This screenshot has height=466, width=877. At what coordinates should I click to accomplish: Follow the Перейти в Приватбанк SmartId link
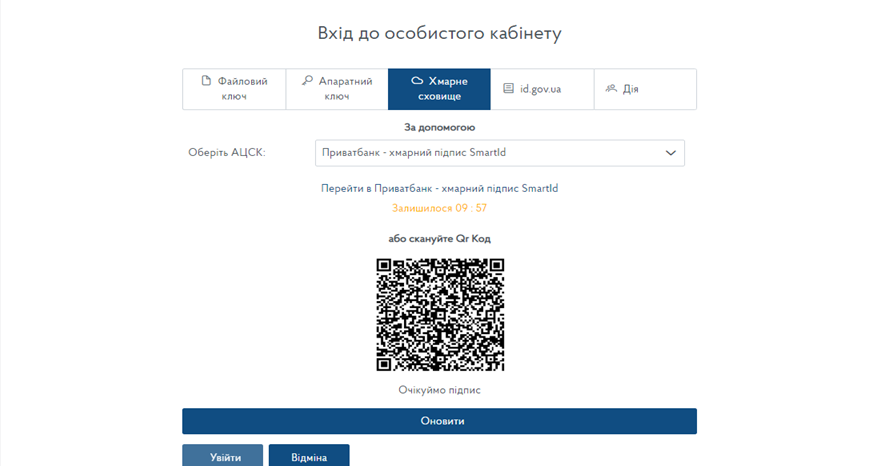pos(439,189)
